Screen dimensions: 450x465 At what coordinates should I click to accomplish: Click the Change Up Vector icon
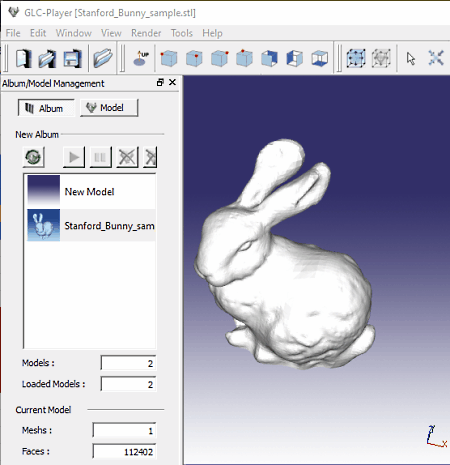pos(141,58)
